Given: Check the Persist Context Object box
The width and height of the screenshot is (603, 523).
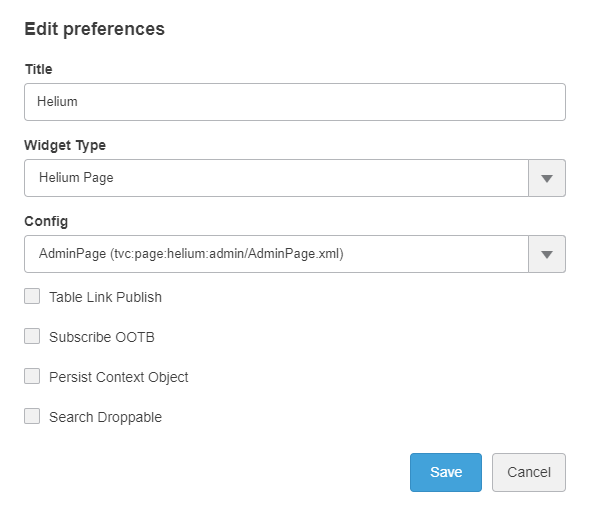Looking at the screenshot, I should click(x=32, y=377).
